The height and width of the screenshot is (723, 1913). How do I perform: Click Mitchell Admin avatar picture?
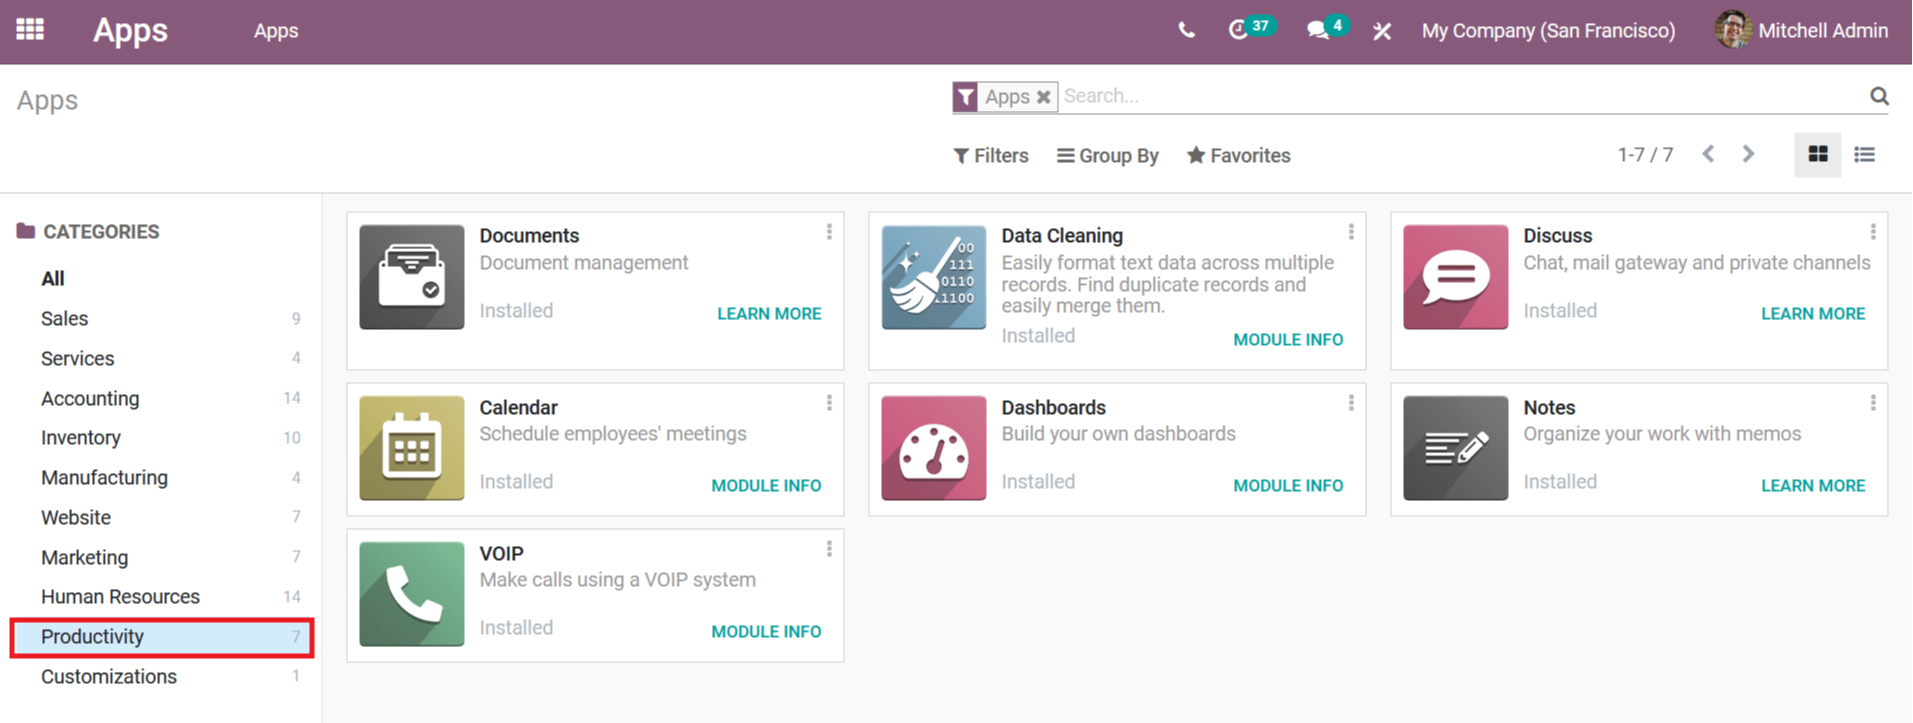[x=1733, y=30]
